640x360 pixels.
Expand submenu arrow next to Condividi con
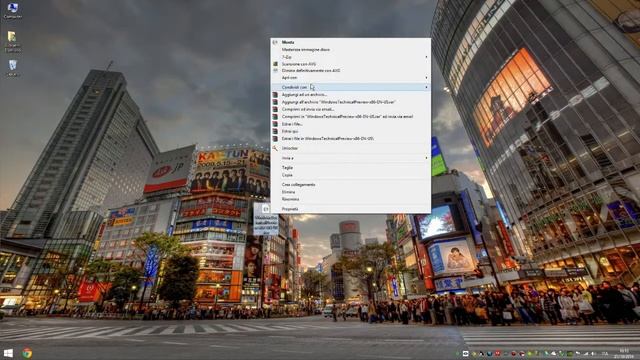pos(427,87)
